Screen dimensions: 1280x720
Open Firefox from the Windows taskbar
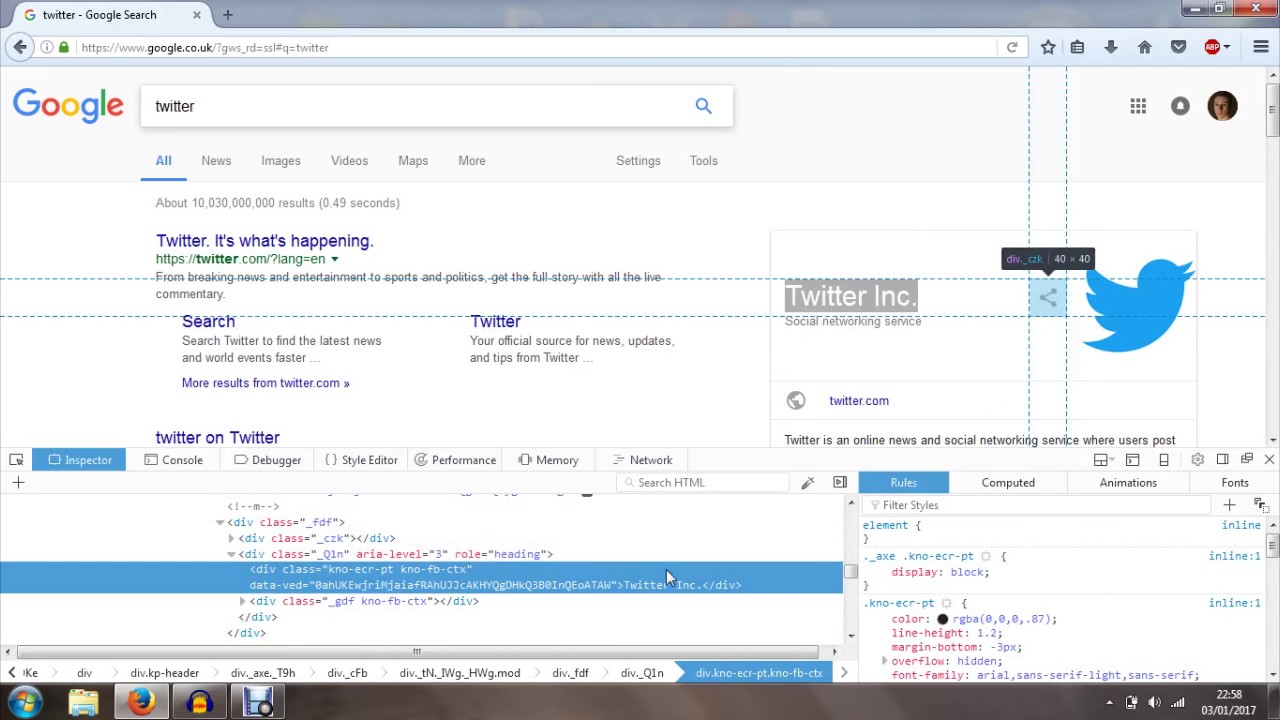pyautogui.click(x=141, y=702)
